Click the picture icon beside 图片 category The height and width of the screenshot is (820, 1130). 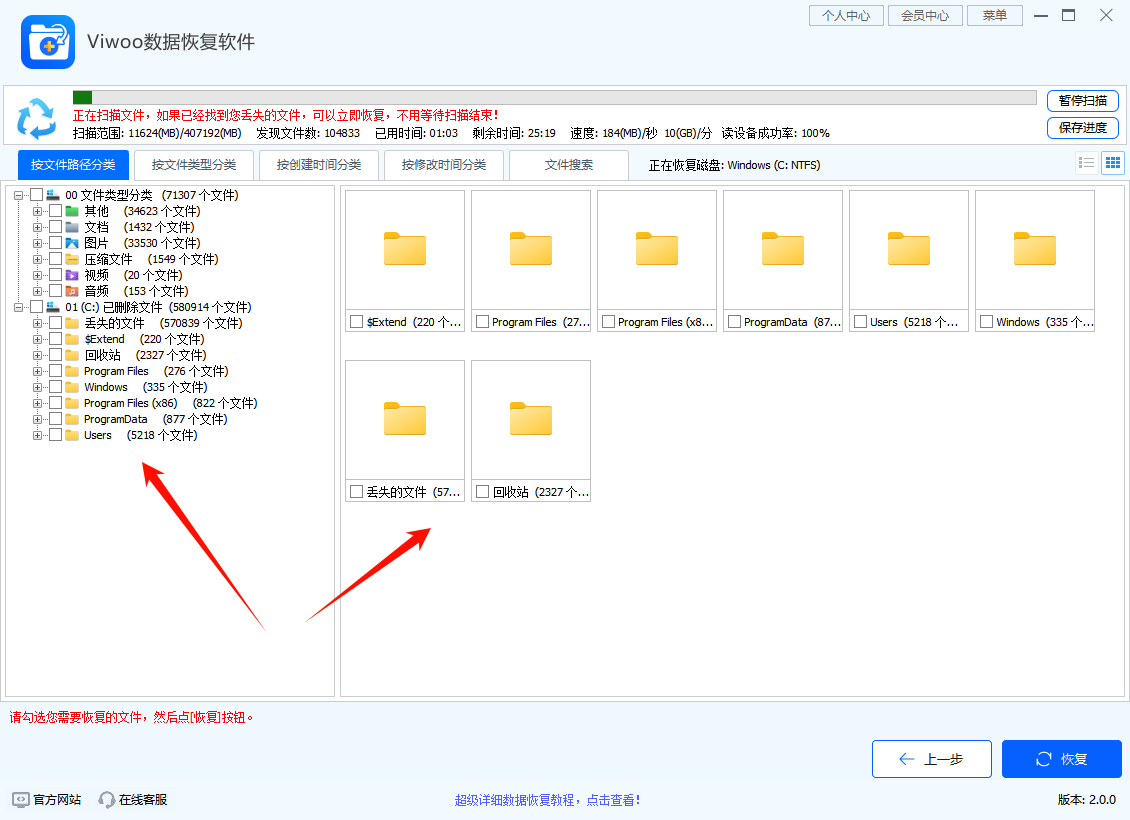click(73, 243)
